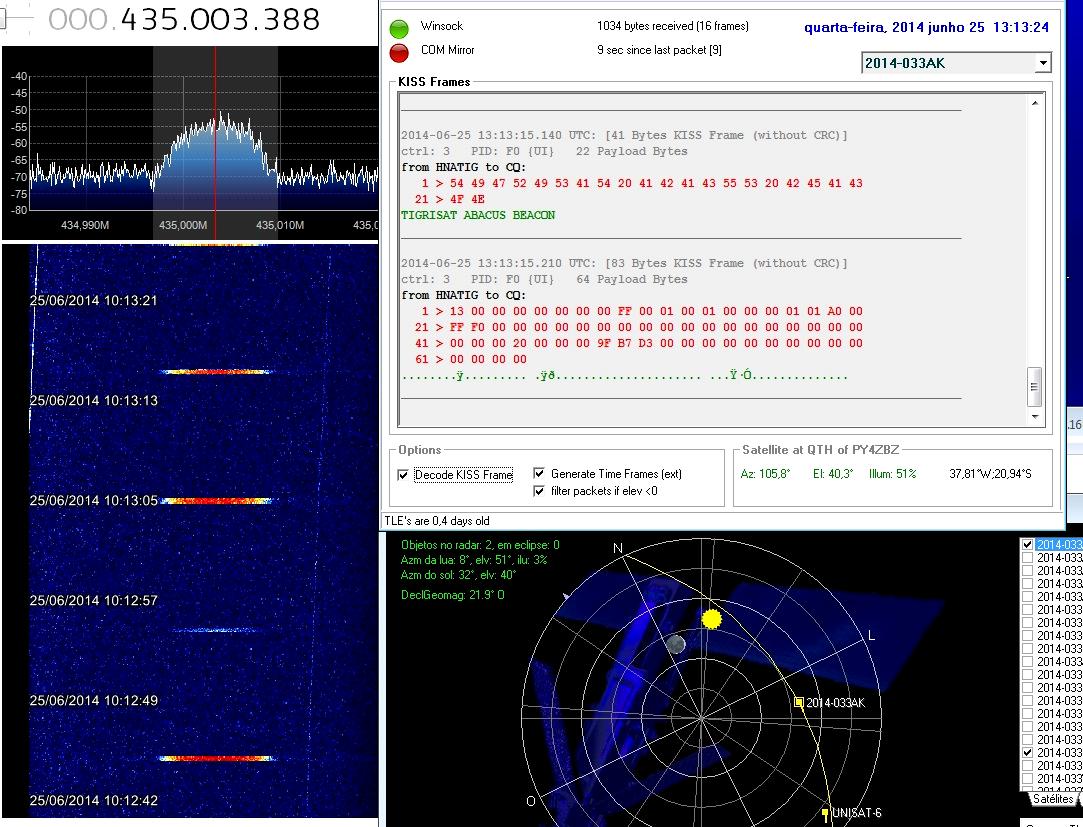Click the 435,000M label on spectrum axis
Viewport: 1083px width, 827px height.
point(183,225)
